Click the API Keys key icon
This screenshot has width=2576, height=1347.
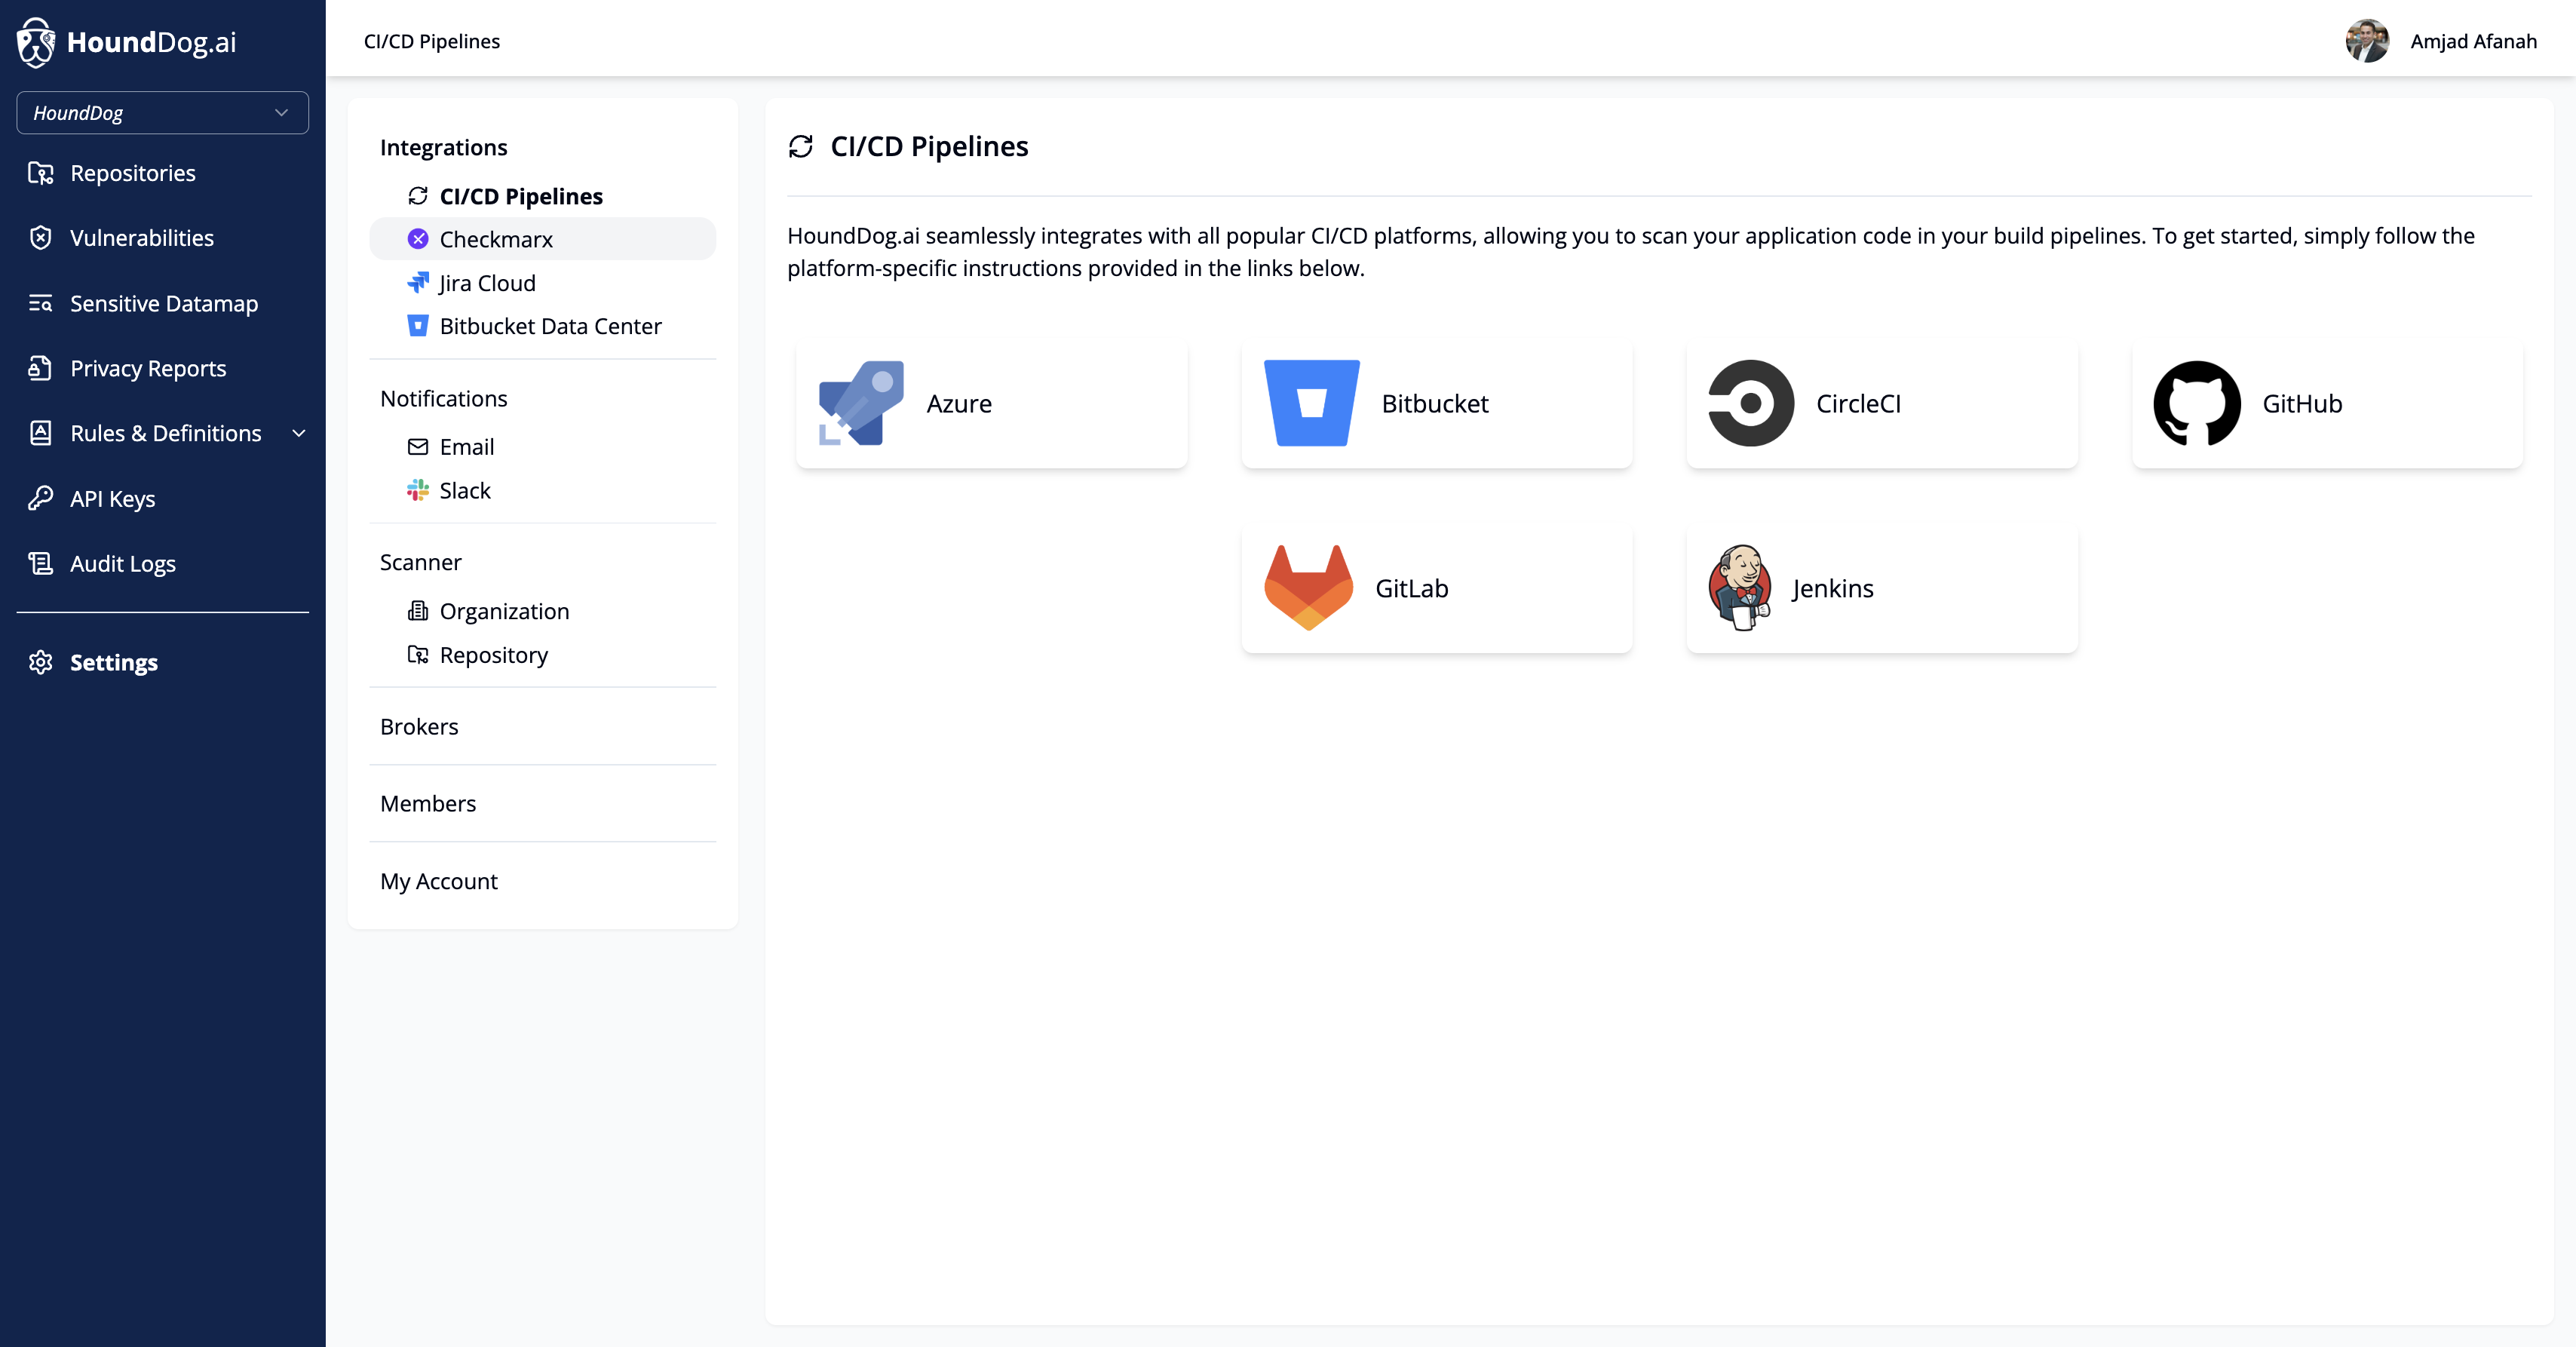pyautogui.click(x=40, y=498)
